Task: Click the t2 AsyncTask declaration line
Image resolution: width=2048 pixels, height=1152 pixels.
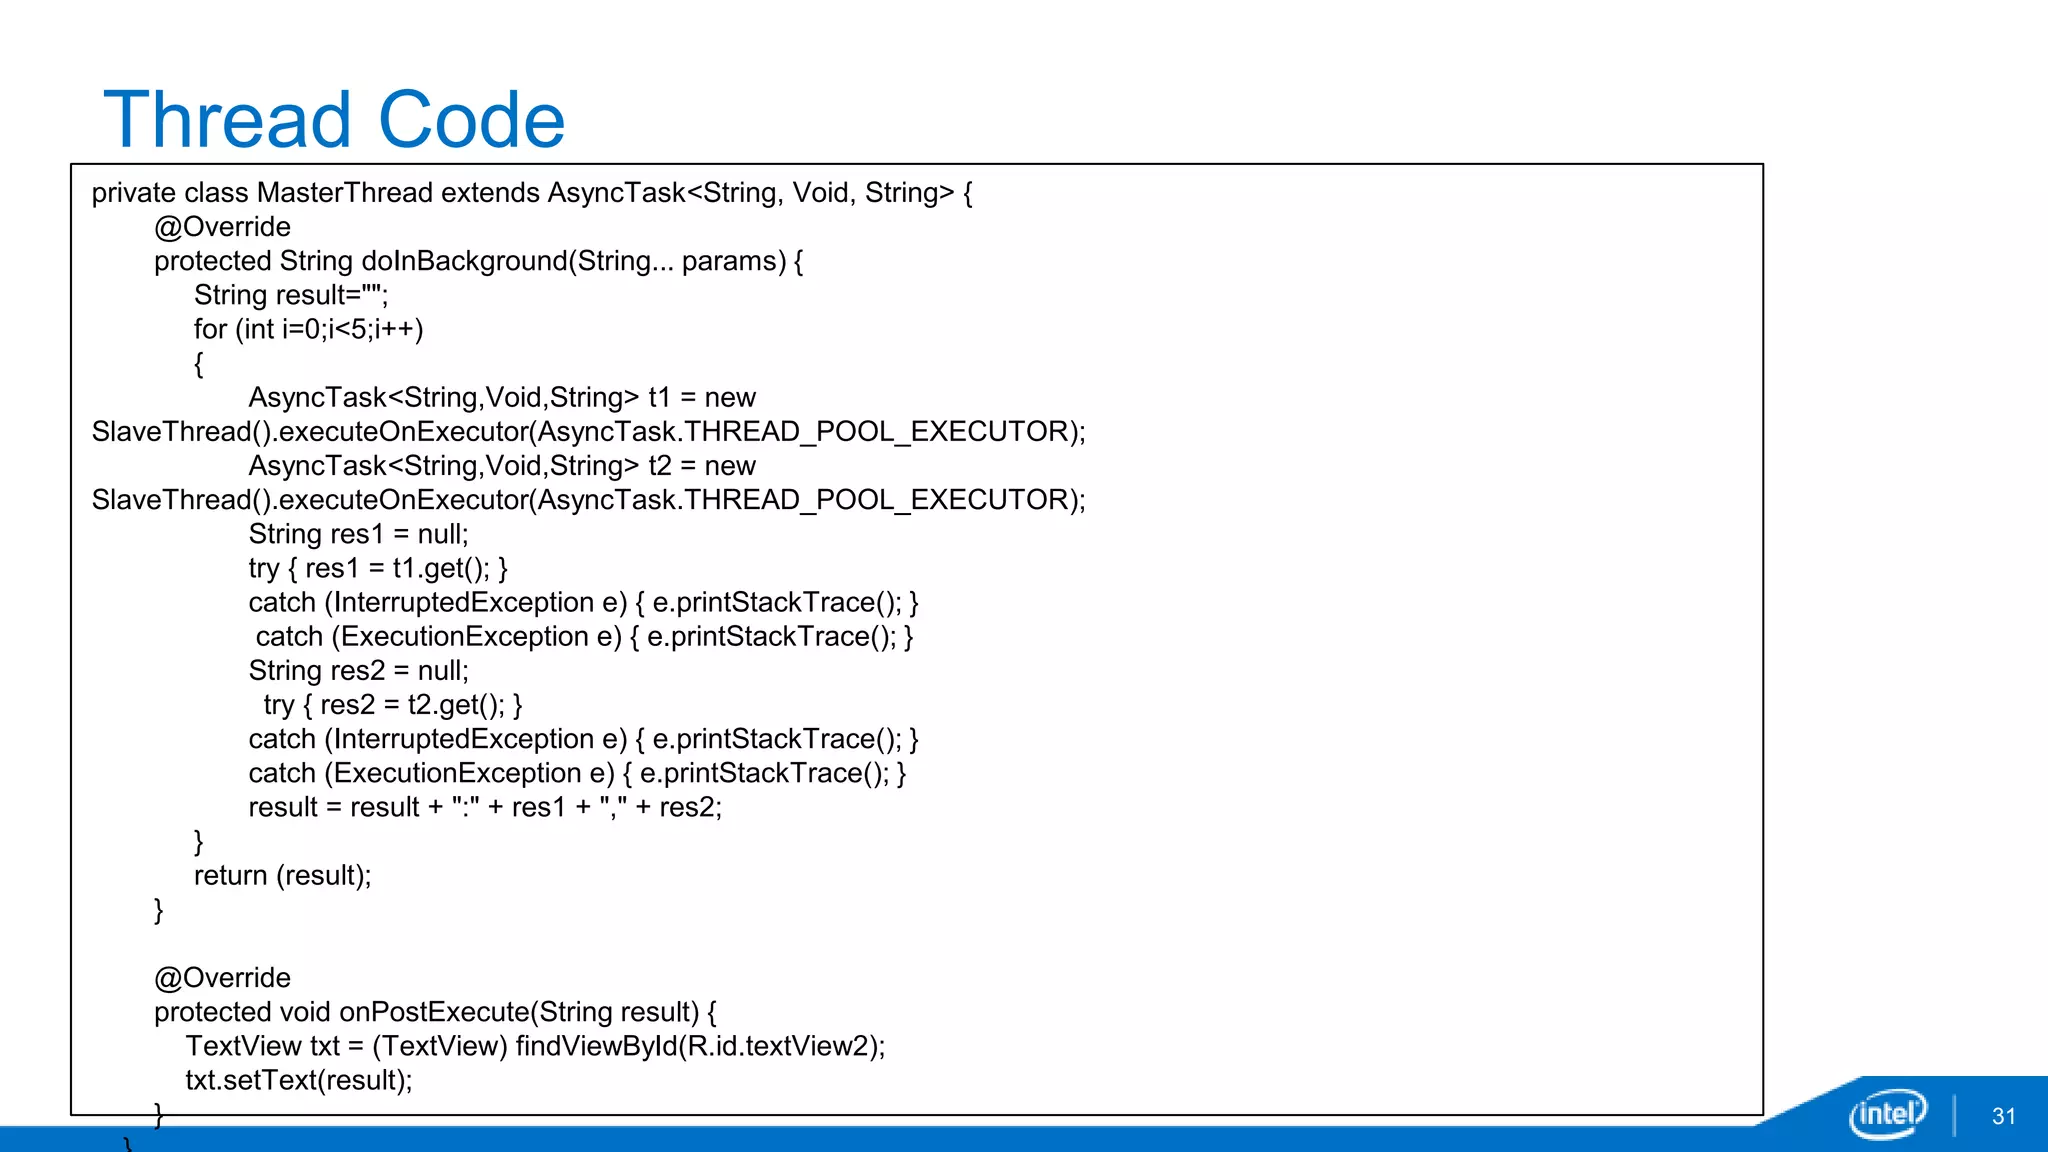Action: (502, 466)
